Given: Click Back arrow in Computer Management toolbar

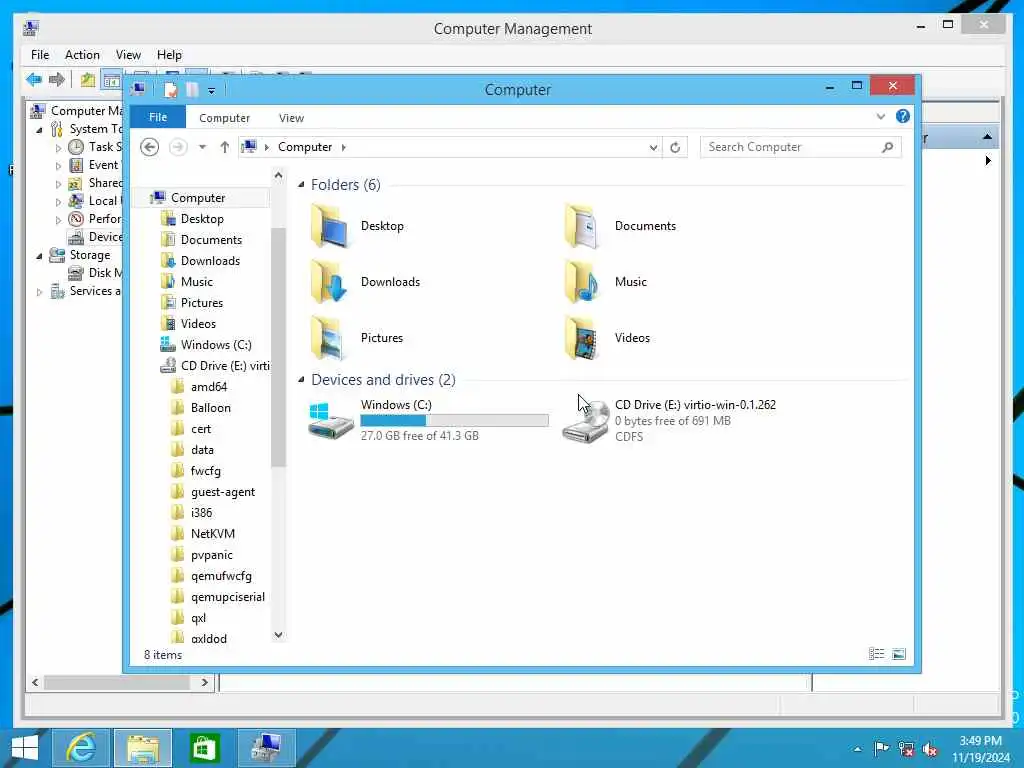Looking at the screenshot, I should tap(33, 80).
